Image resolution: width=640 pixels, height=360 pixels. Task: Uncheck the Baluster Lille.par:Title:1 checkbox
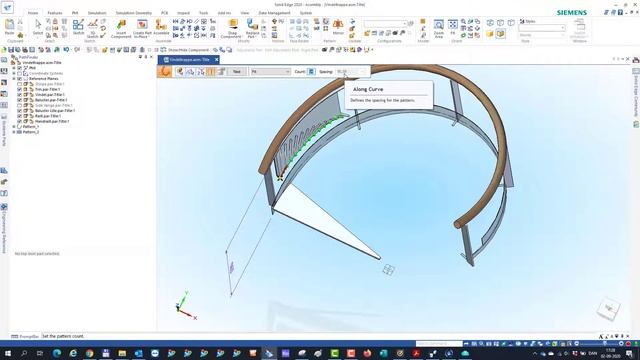(x=20, y=111)
